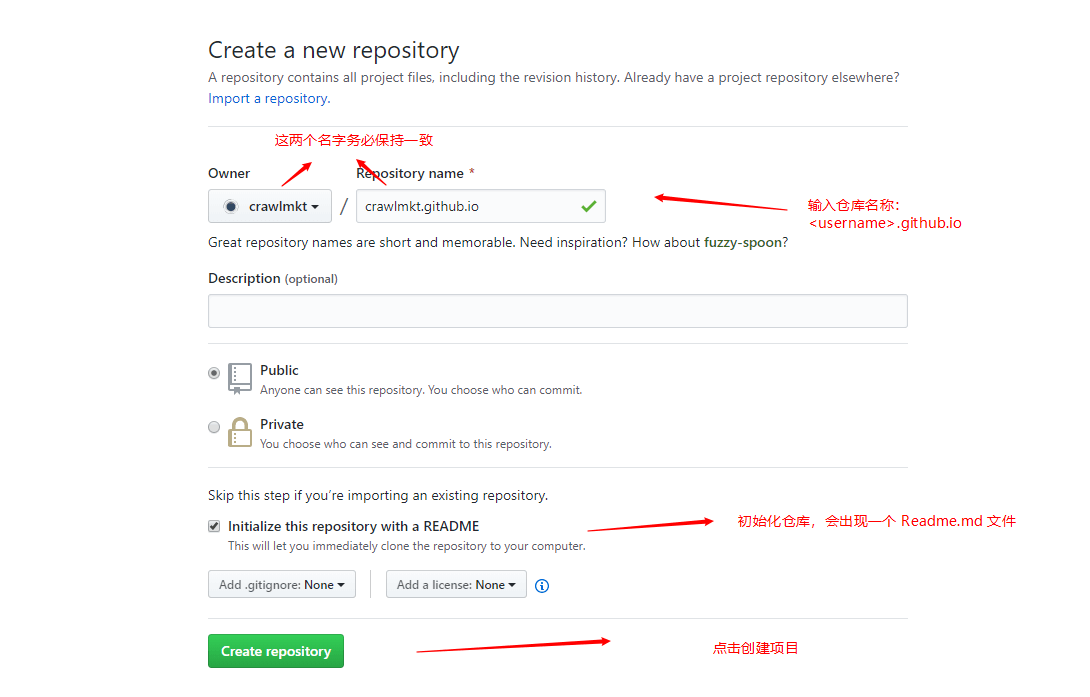The image size is (1090, 697).
Task: Open the Owner crawlmkt dropdown
Action: [x=270, y=206]
